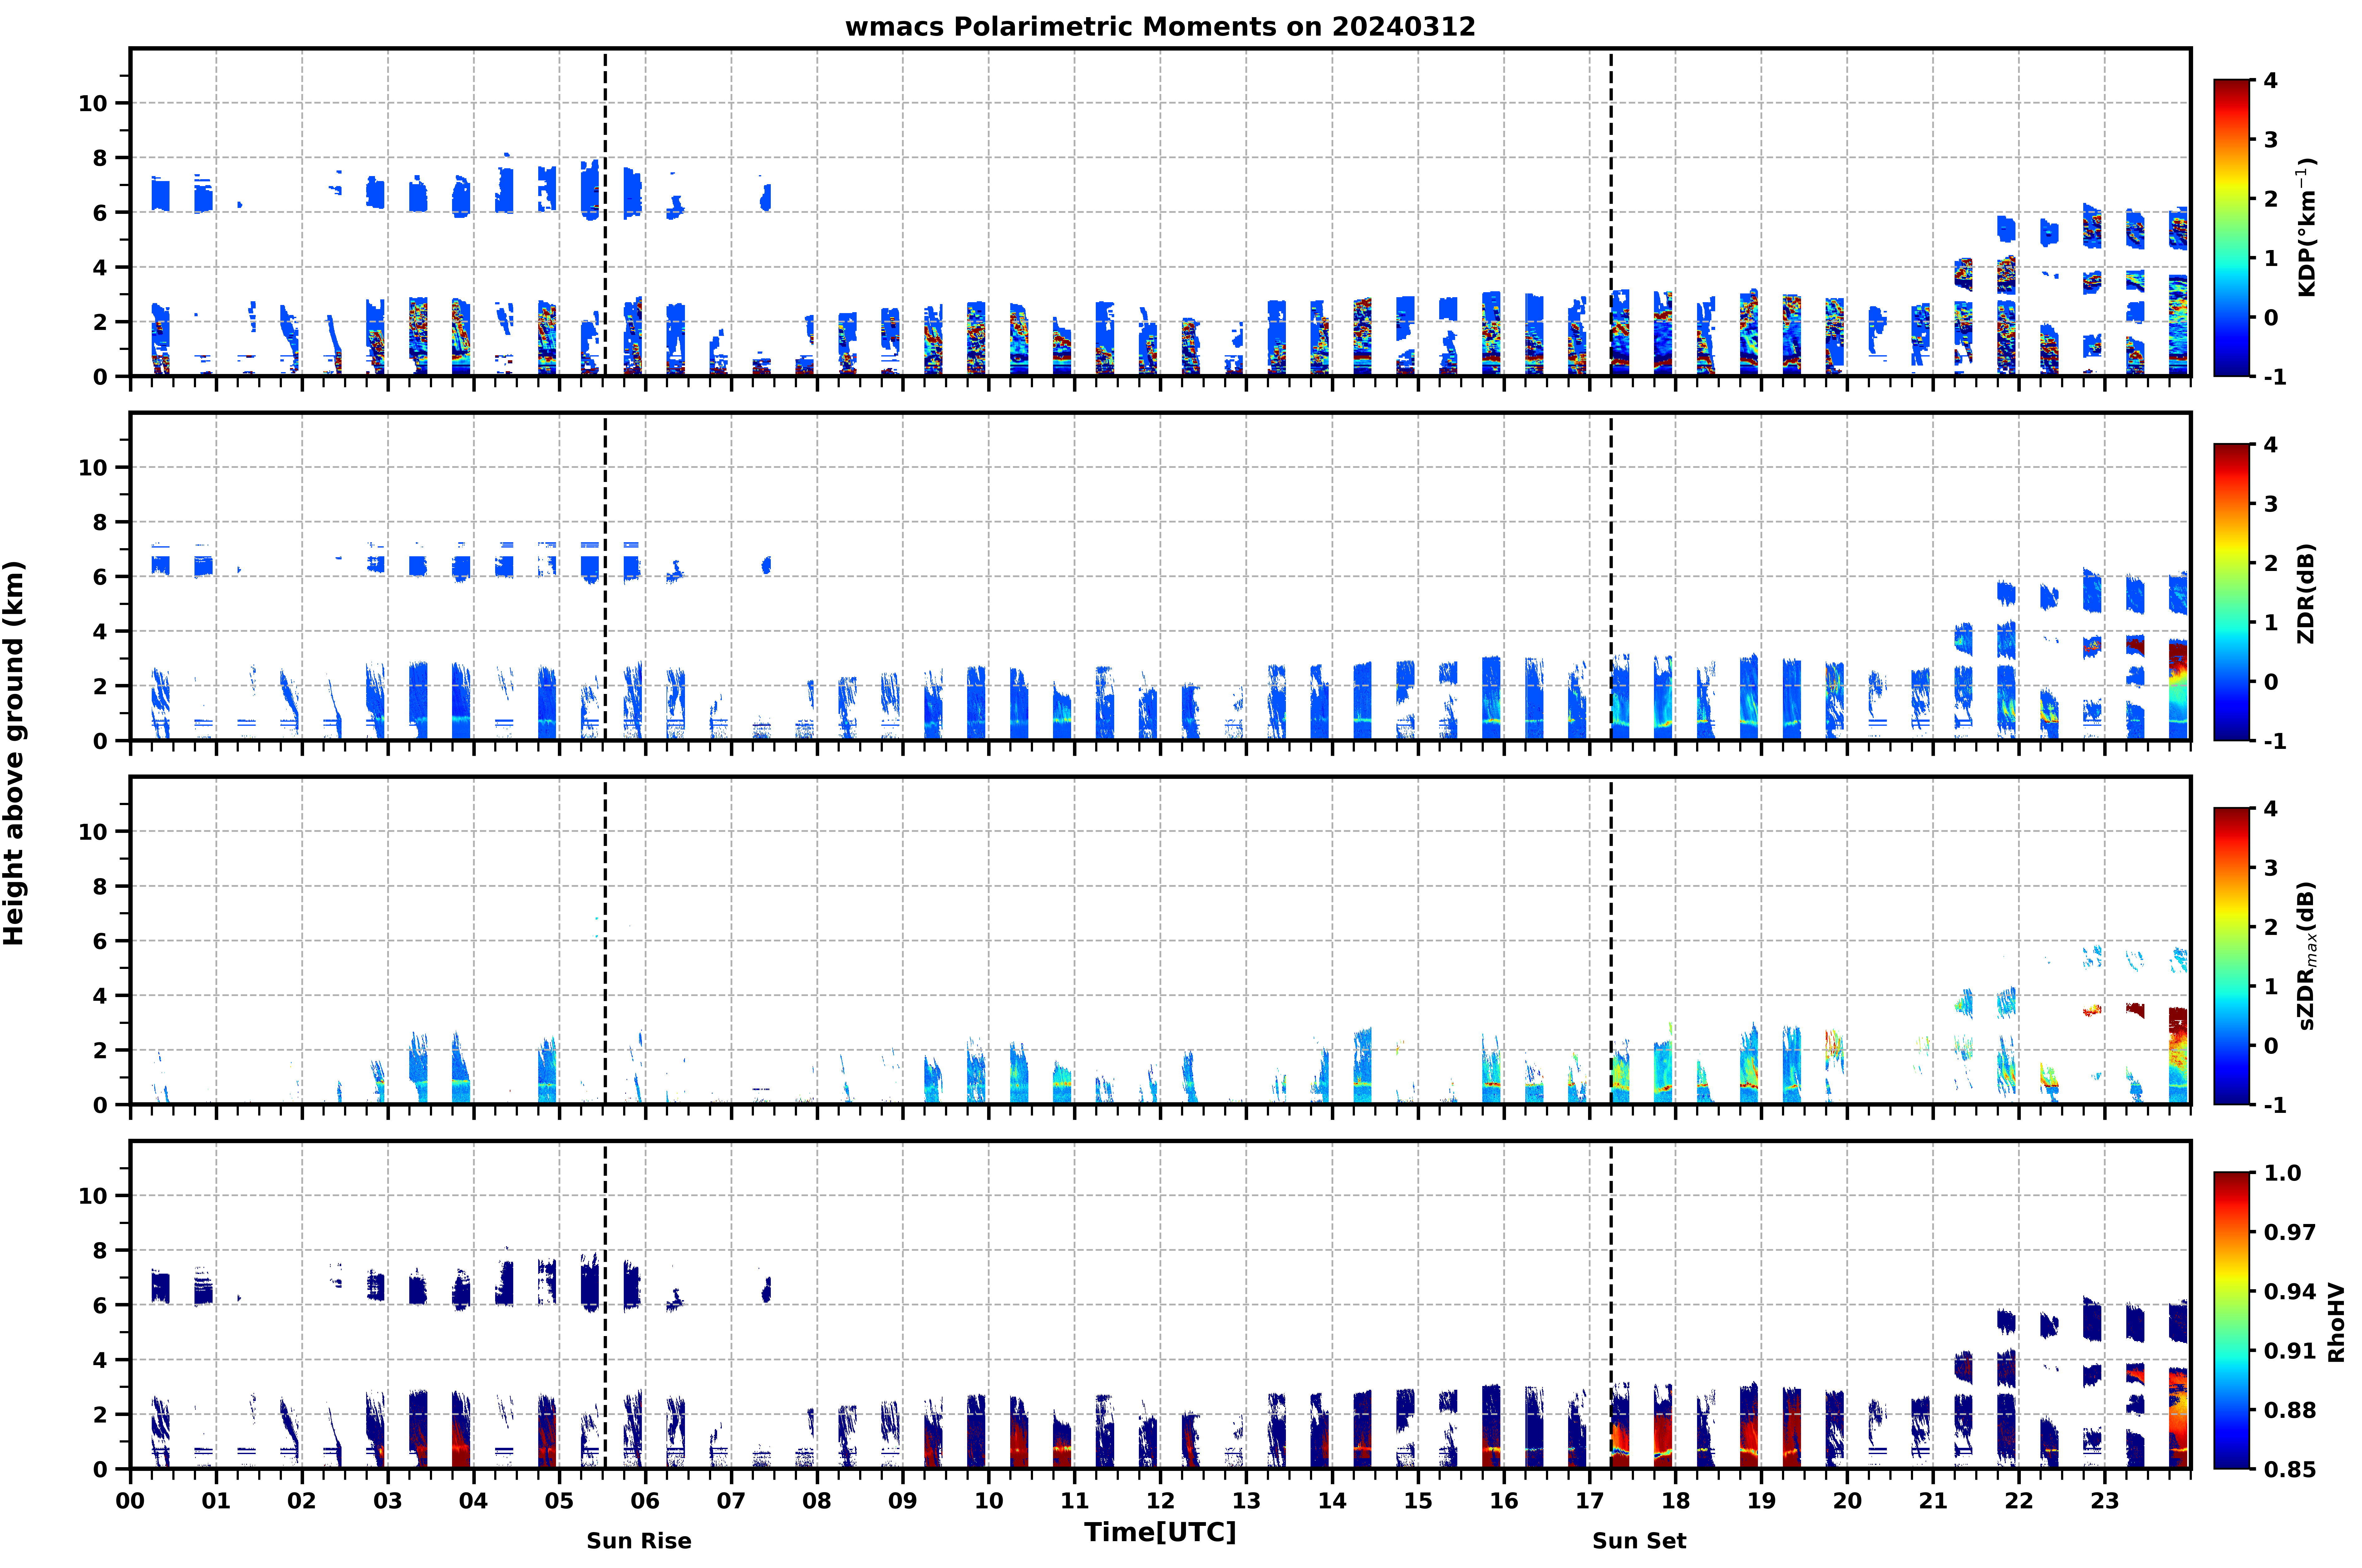The height and width of the screenshot is (1568, 2362).
Task: Click the ZDR colorbar legend
Action: 2231,592
